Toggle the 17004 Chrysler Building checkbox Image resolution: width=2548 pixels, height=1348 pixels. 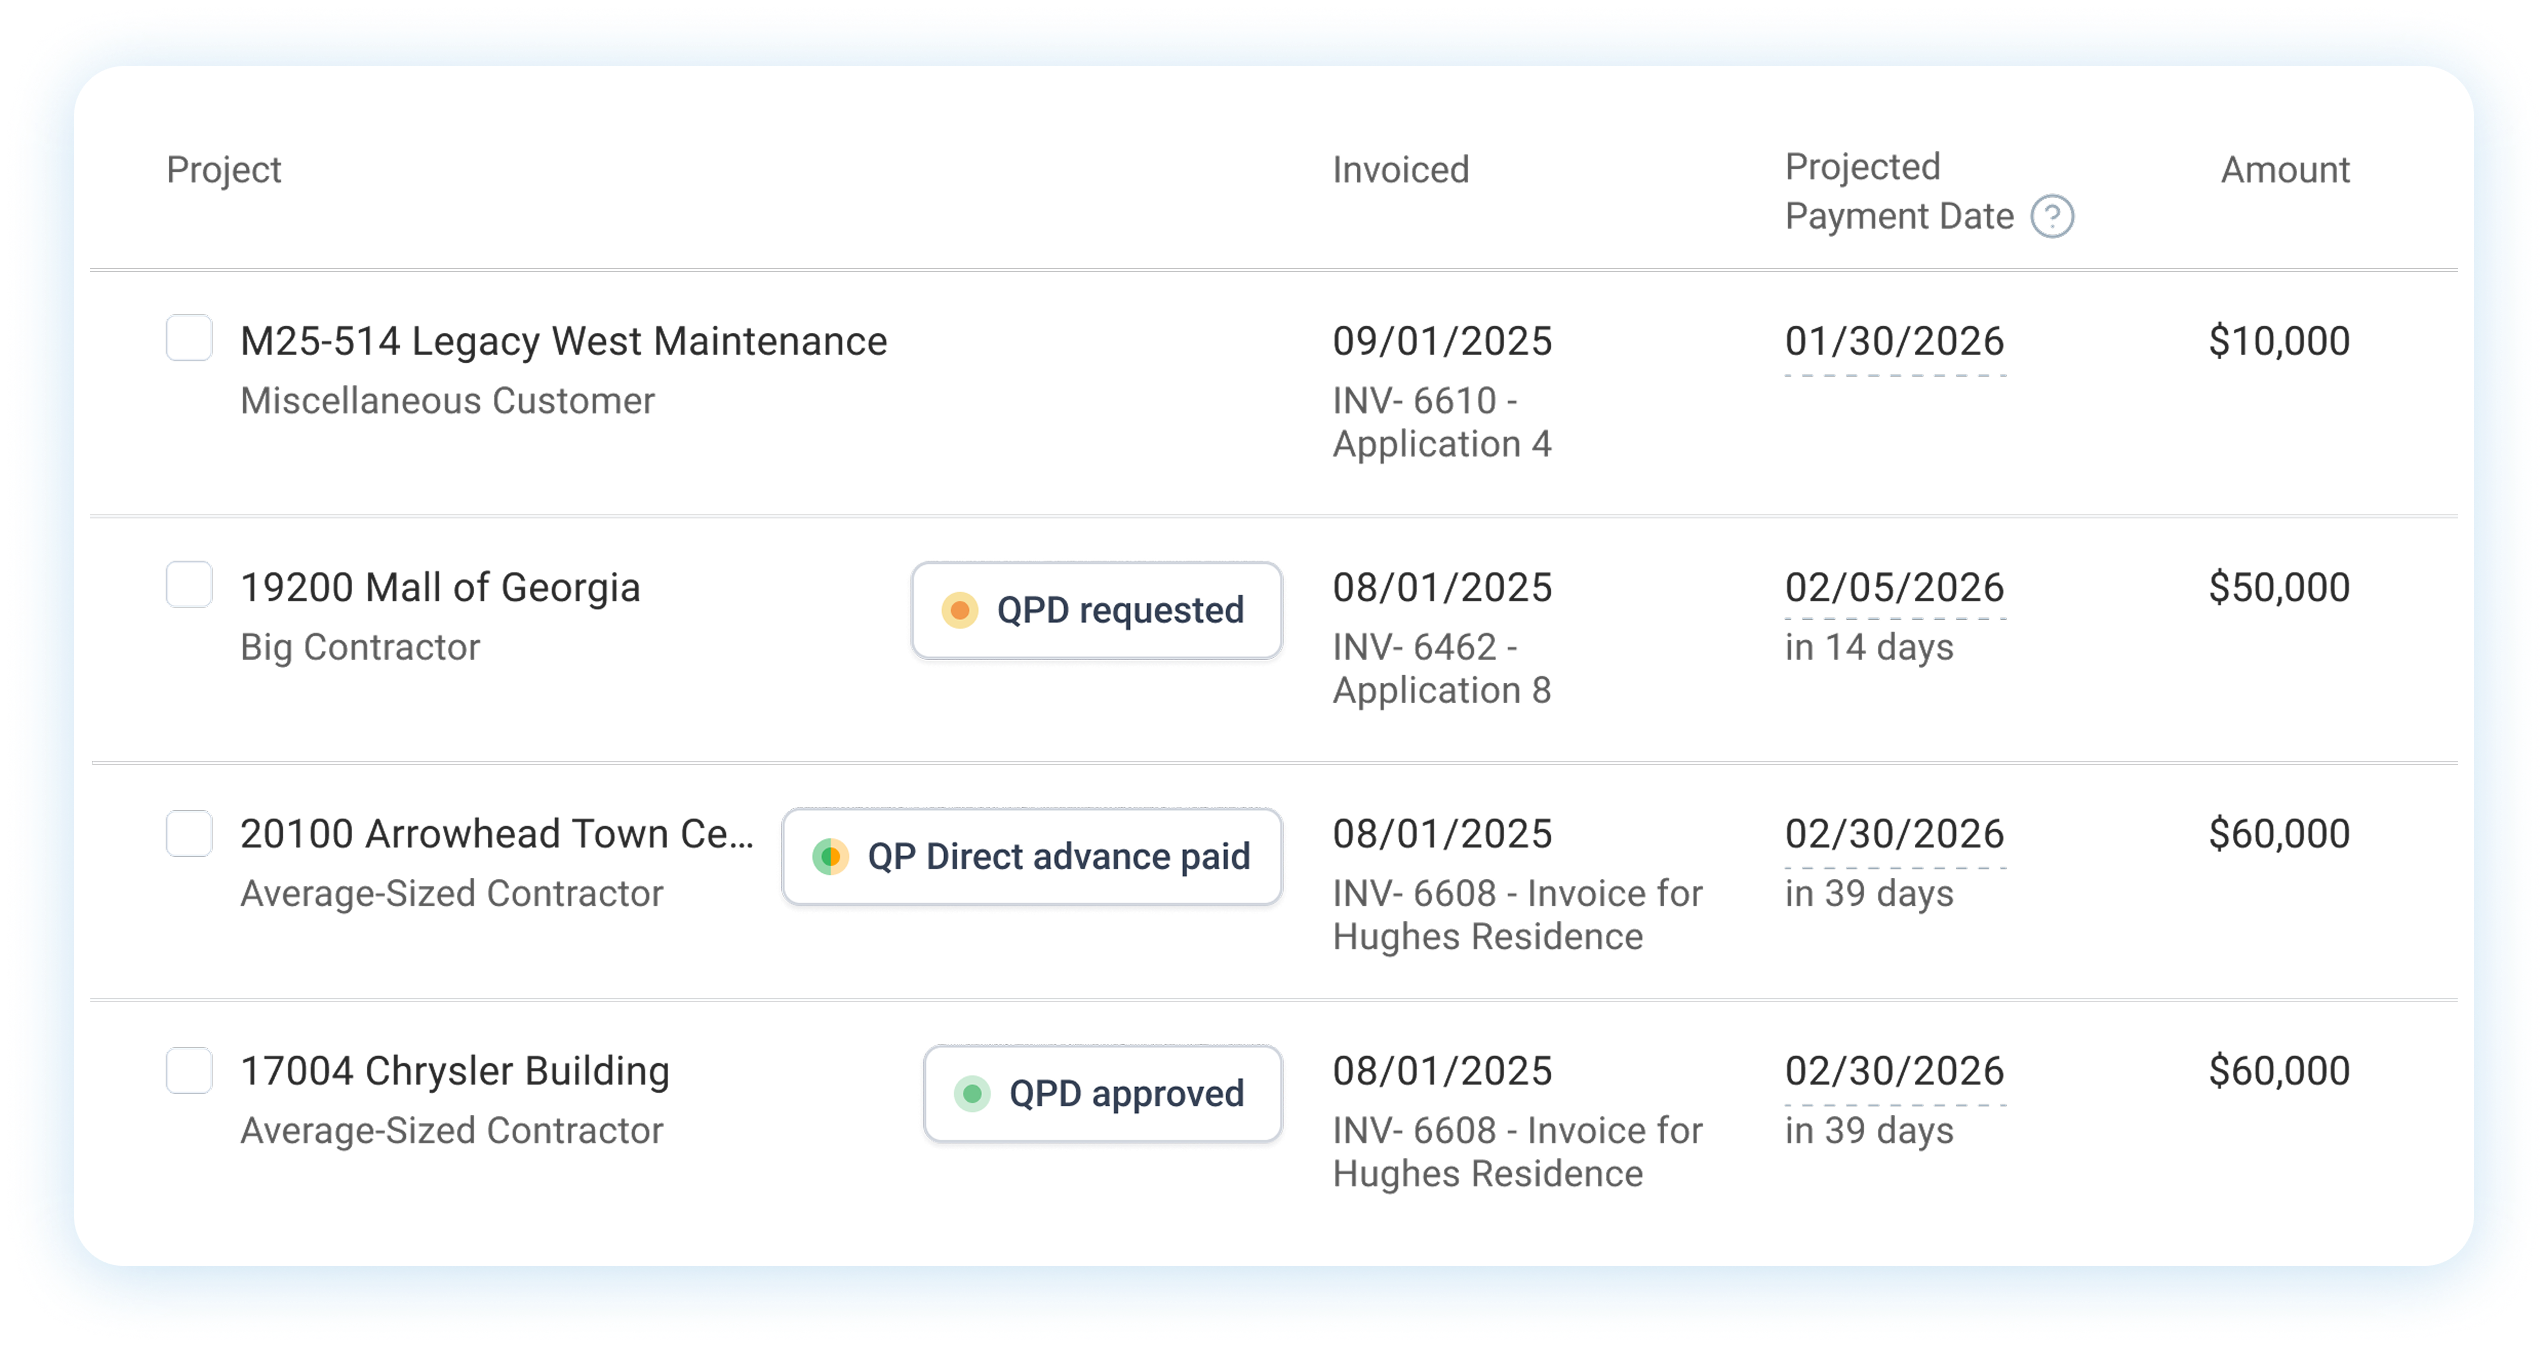189,1070
